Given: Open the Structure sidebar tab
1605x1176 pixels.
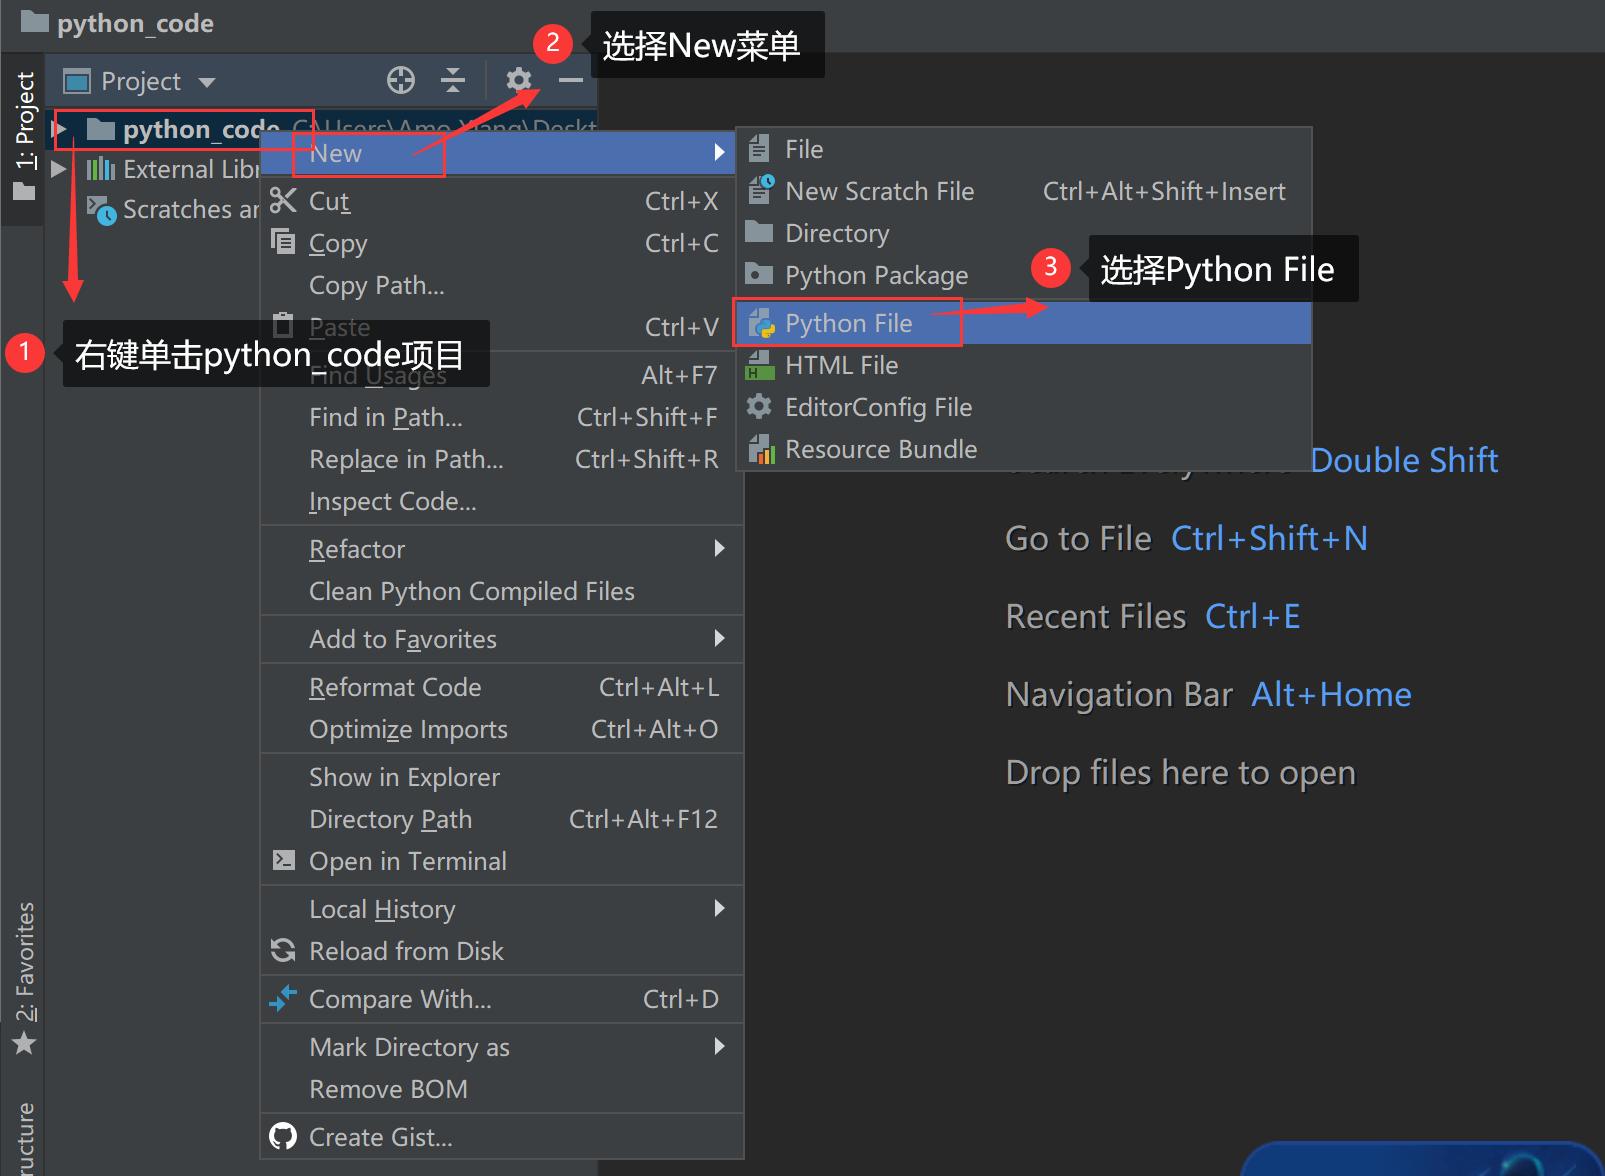Looking at the screenshot, I should coord(24,1139).
